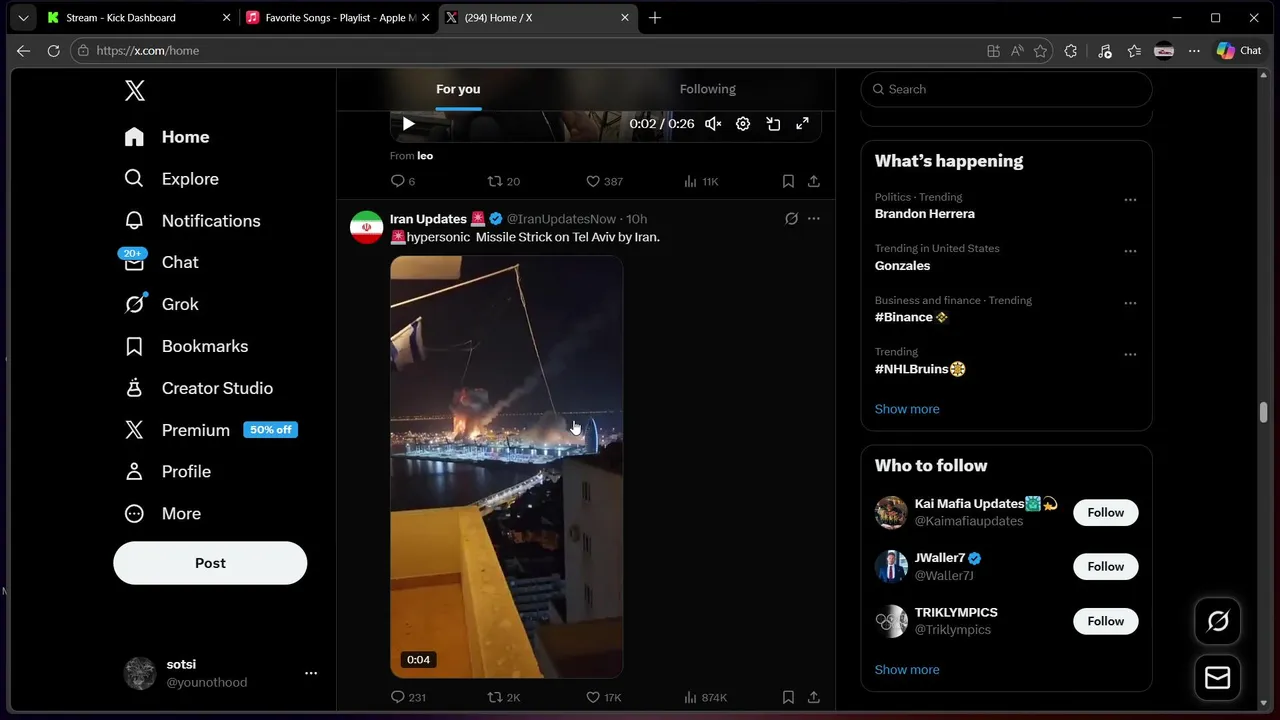
Task: Click the X logo in the sidebar
Action: pyautogui.click(x=135, y=91)
